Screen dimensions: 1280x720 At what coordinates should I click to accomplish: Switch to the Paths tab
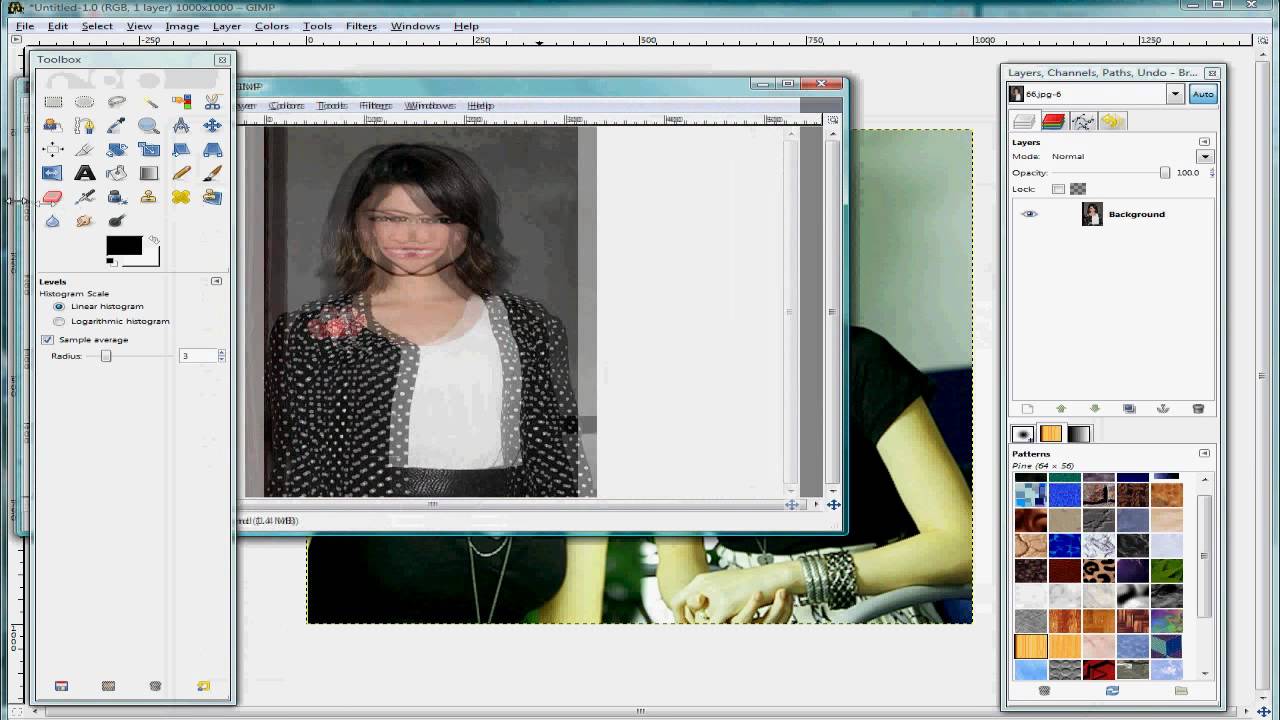click(1083, 121)
